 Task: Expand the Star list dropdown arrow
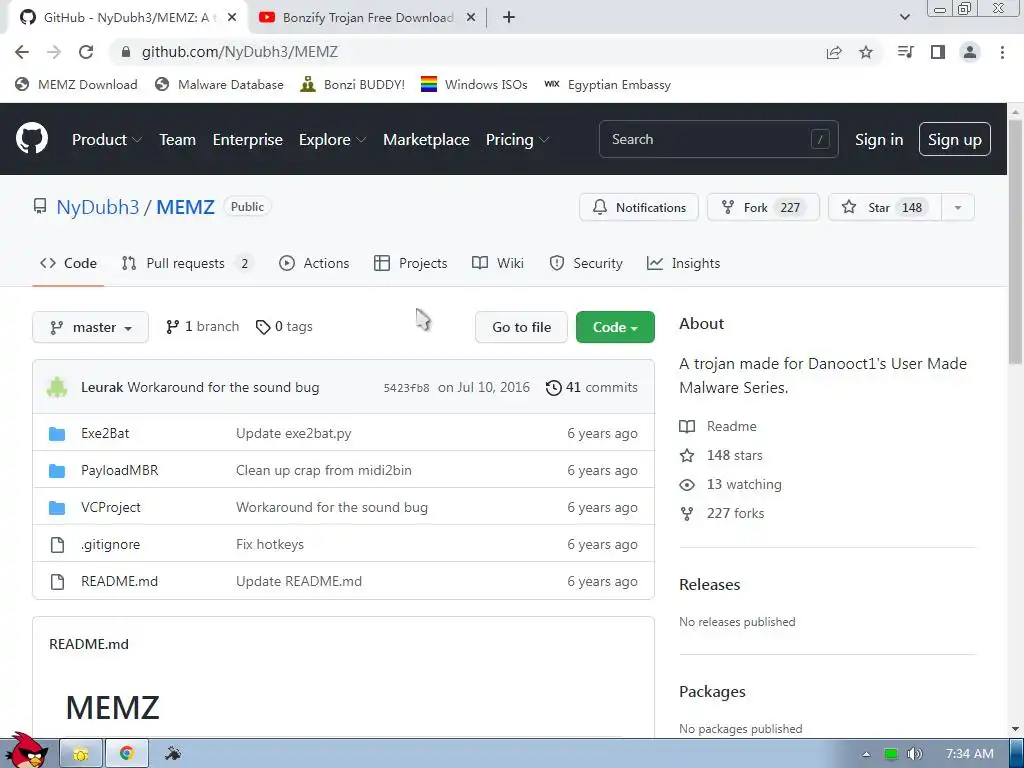click(x=957, y=208)
